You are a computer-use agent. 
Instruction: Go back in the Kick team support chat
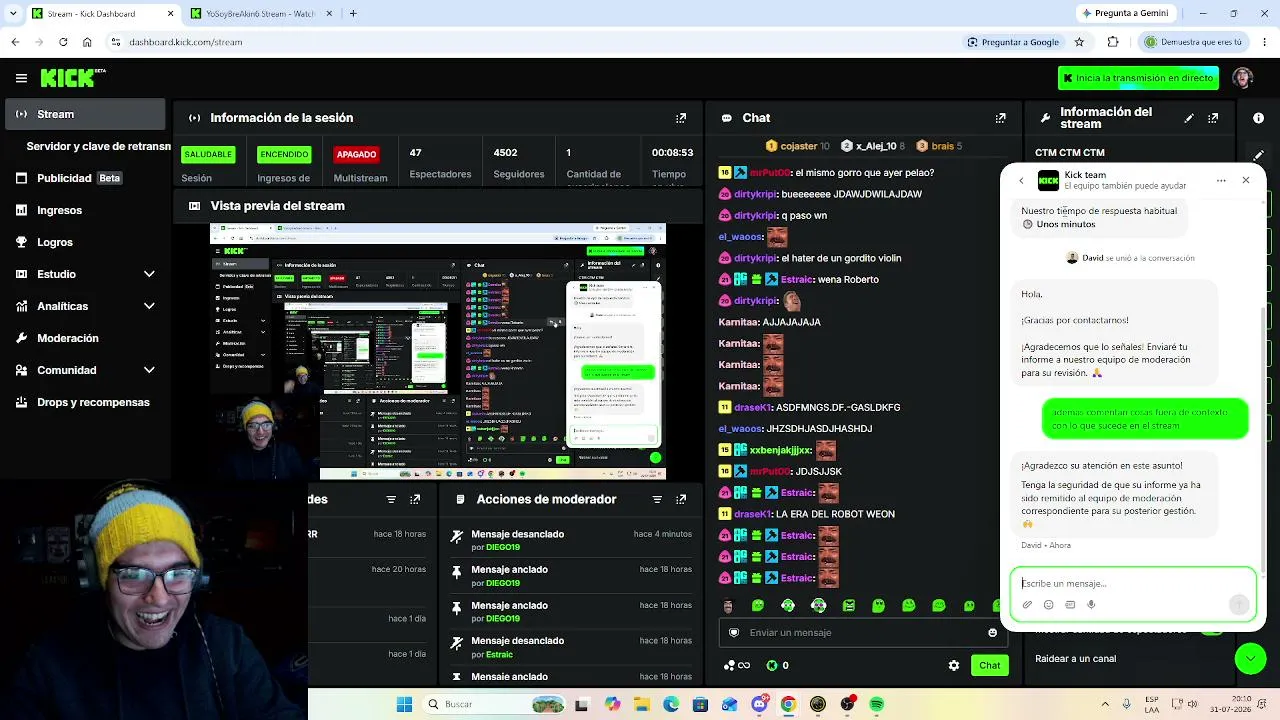(x=1021, y=181)
